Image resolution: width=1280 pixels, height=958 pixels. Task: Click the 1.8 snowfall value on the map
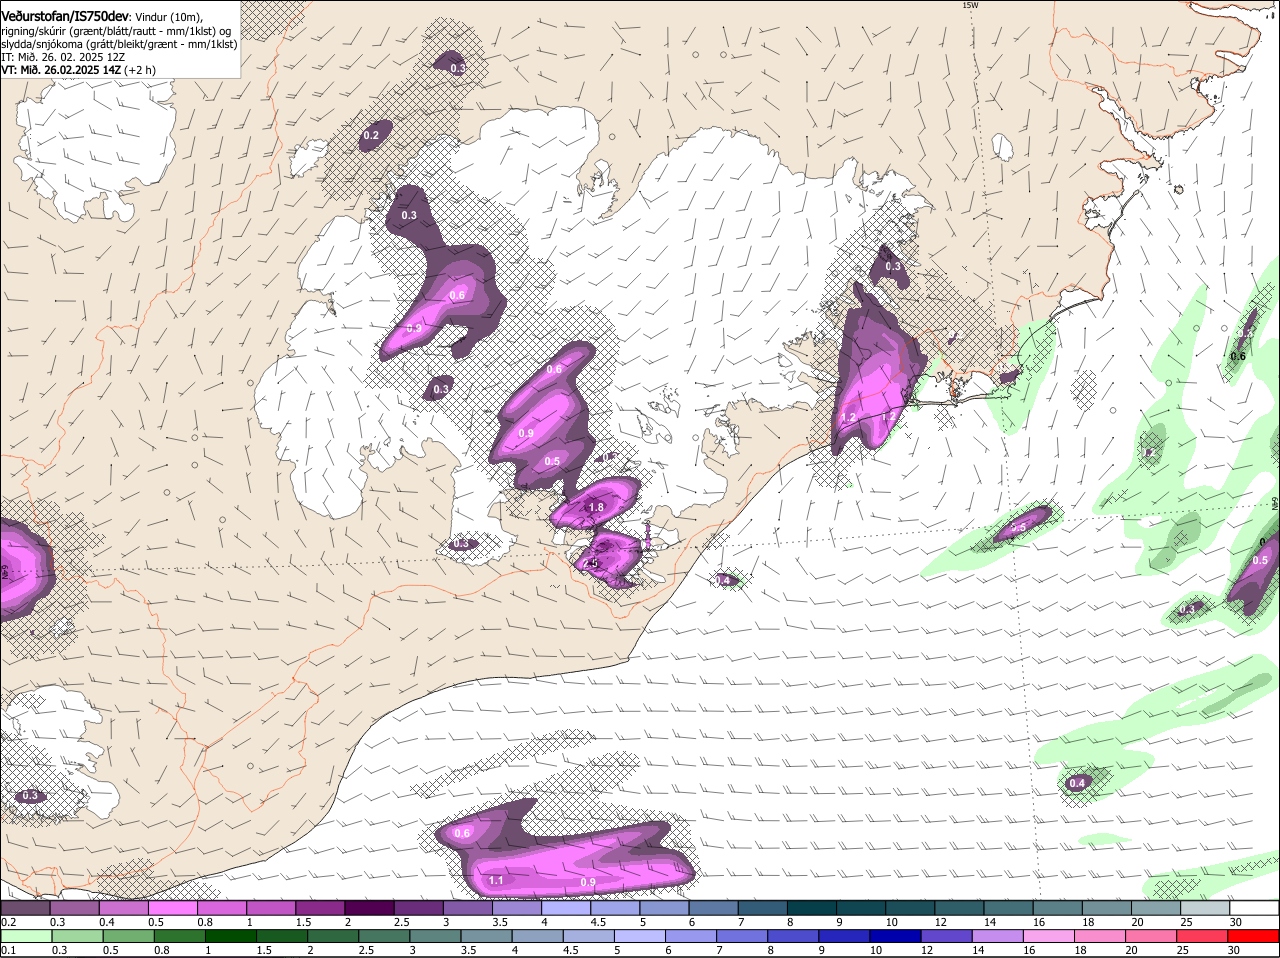(x=596, y=508)
